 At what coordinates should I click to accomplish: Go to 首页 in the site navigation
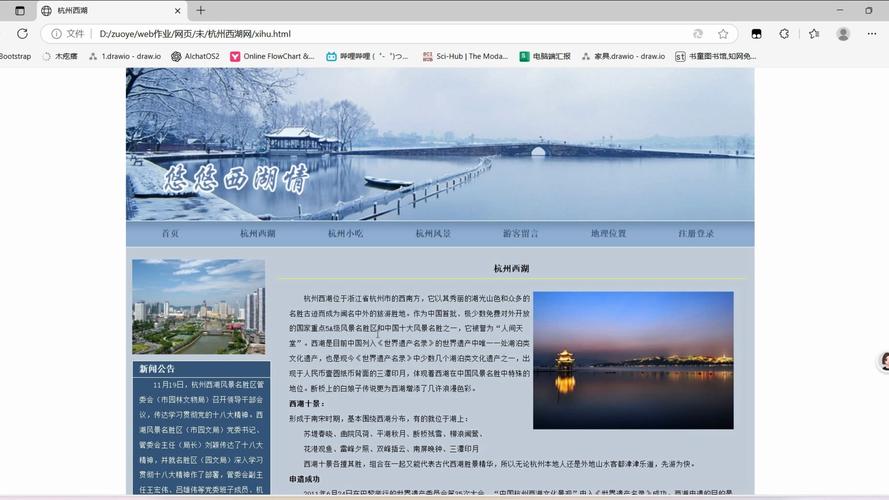(x=170, y=233)
